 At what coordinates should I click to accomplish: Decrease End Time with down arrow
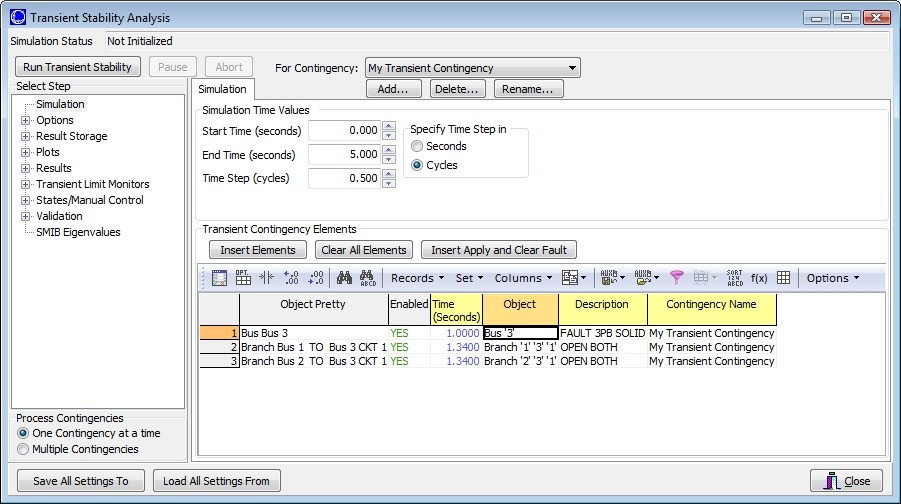tap(389, 159)
